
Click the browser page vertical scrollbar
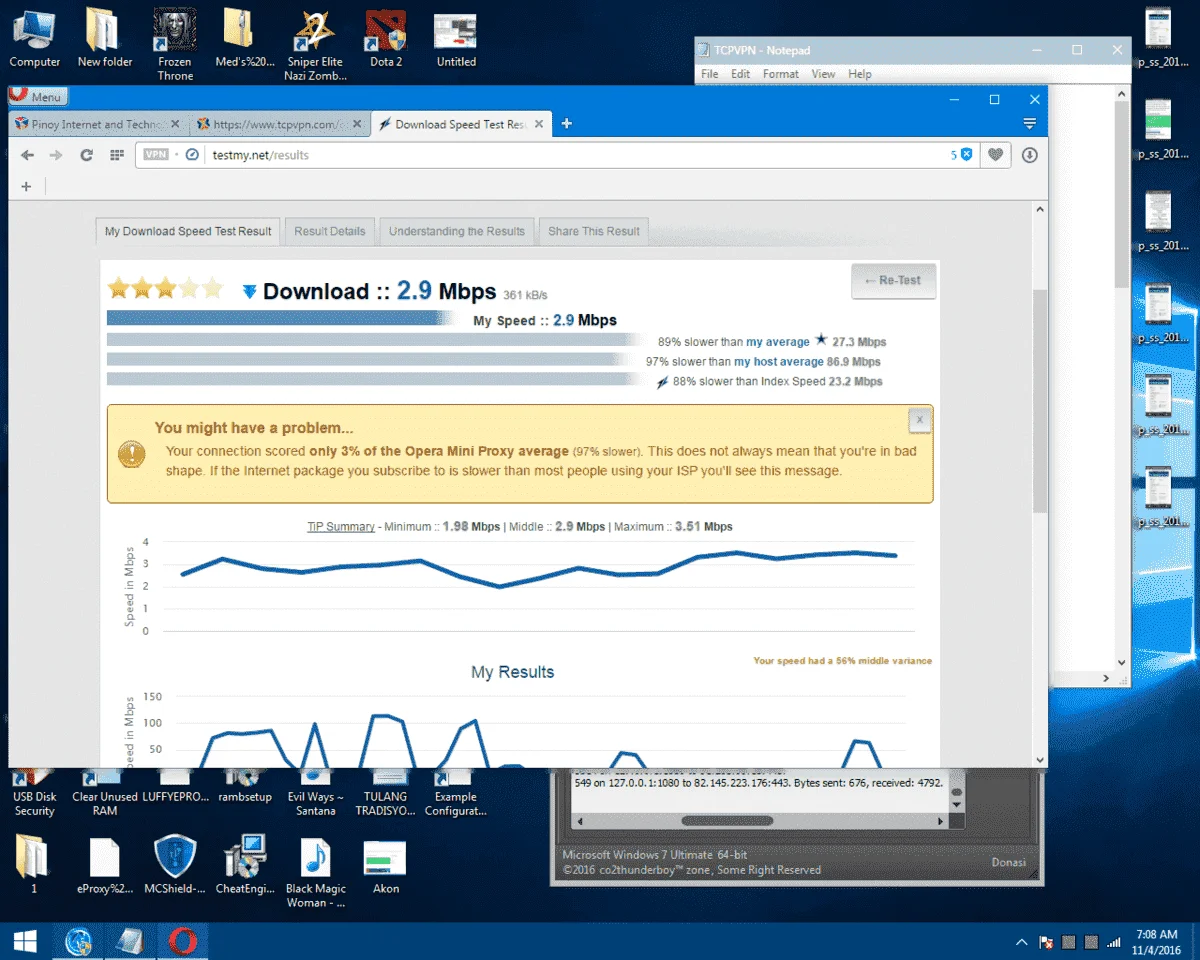(x=1039, y=400)
